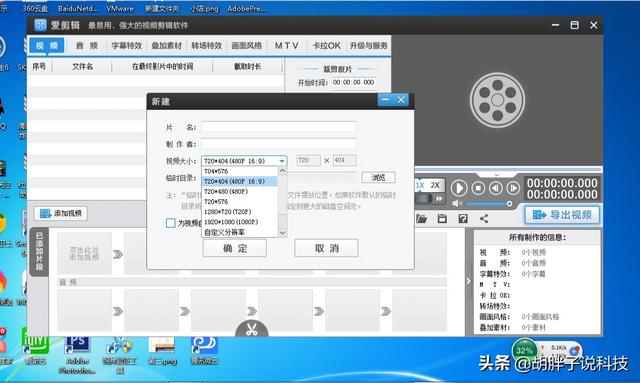Select 自定义分辨率 custom resolution option
640x383 pixels.
[240, 232]
